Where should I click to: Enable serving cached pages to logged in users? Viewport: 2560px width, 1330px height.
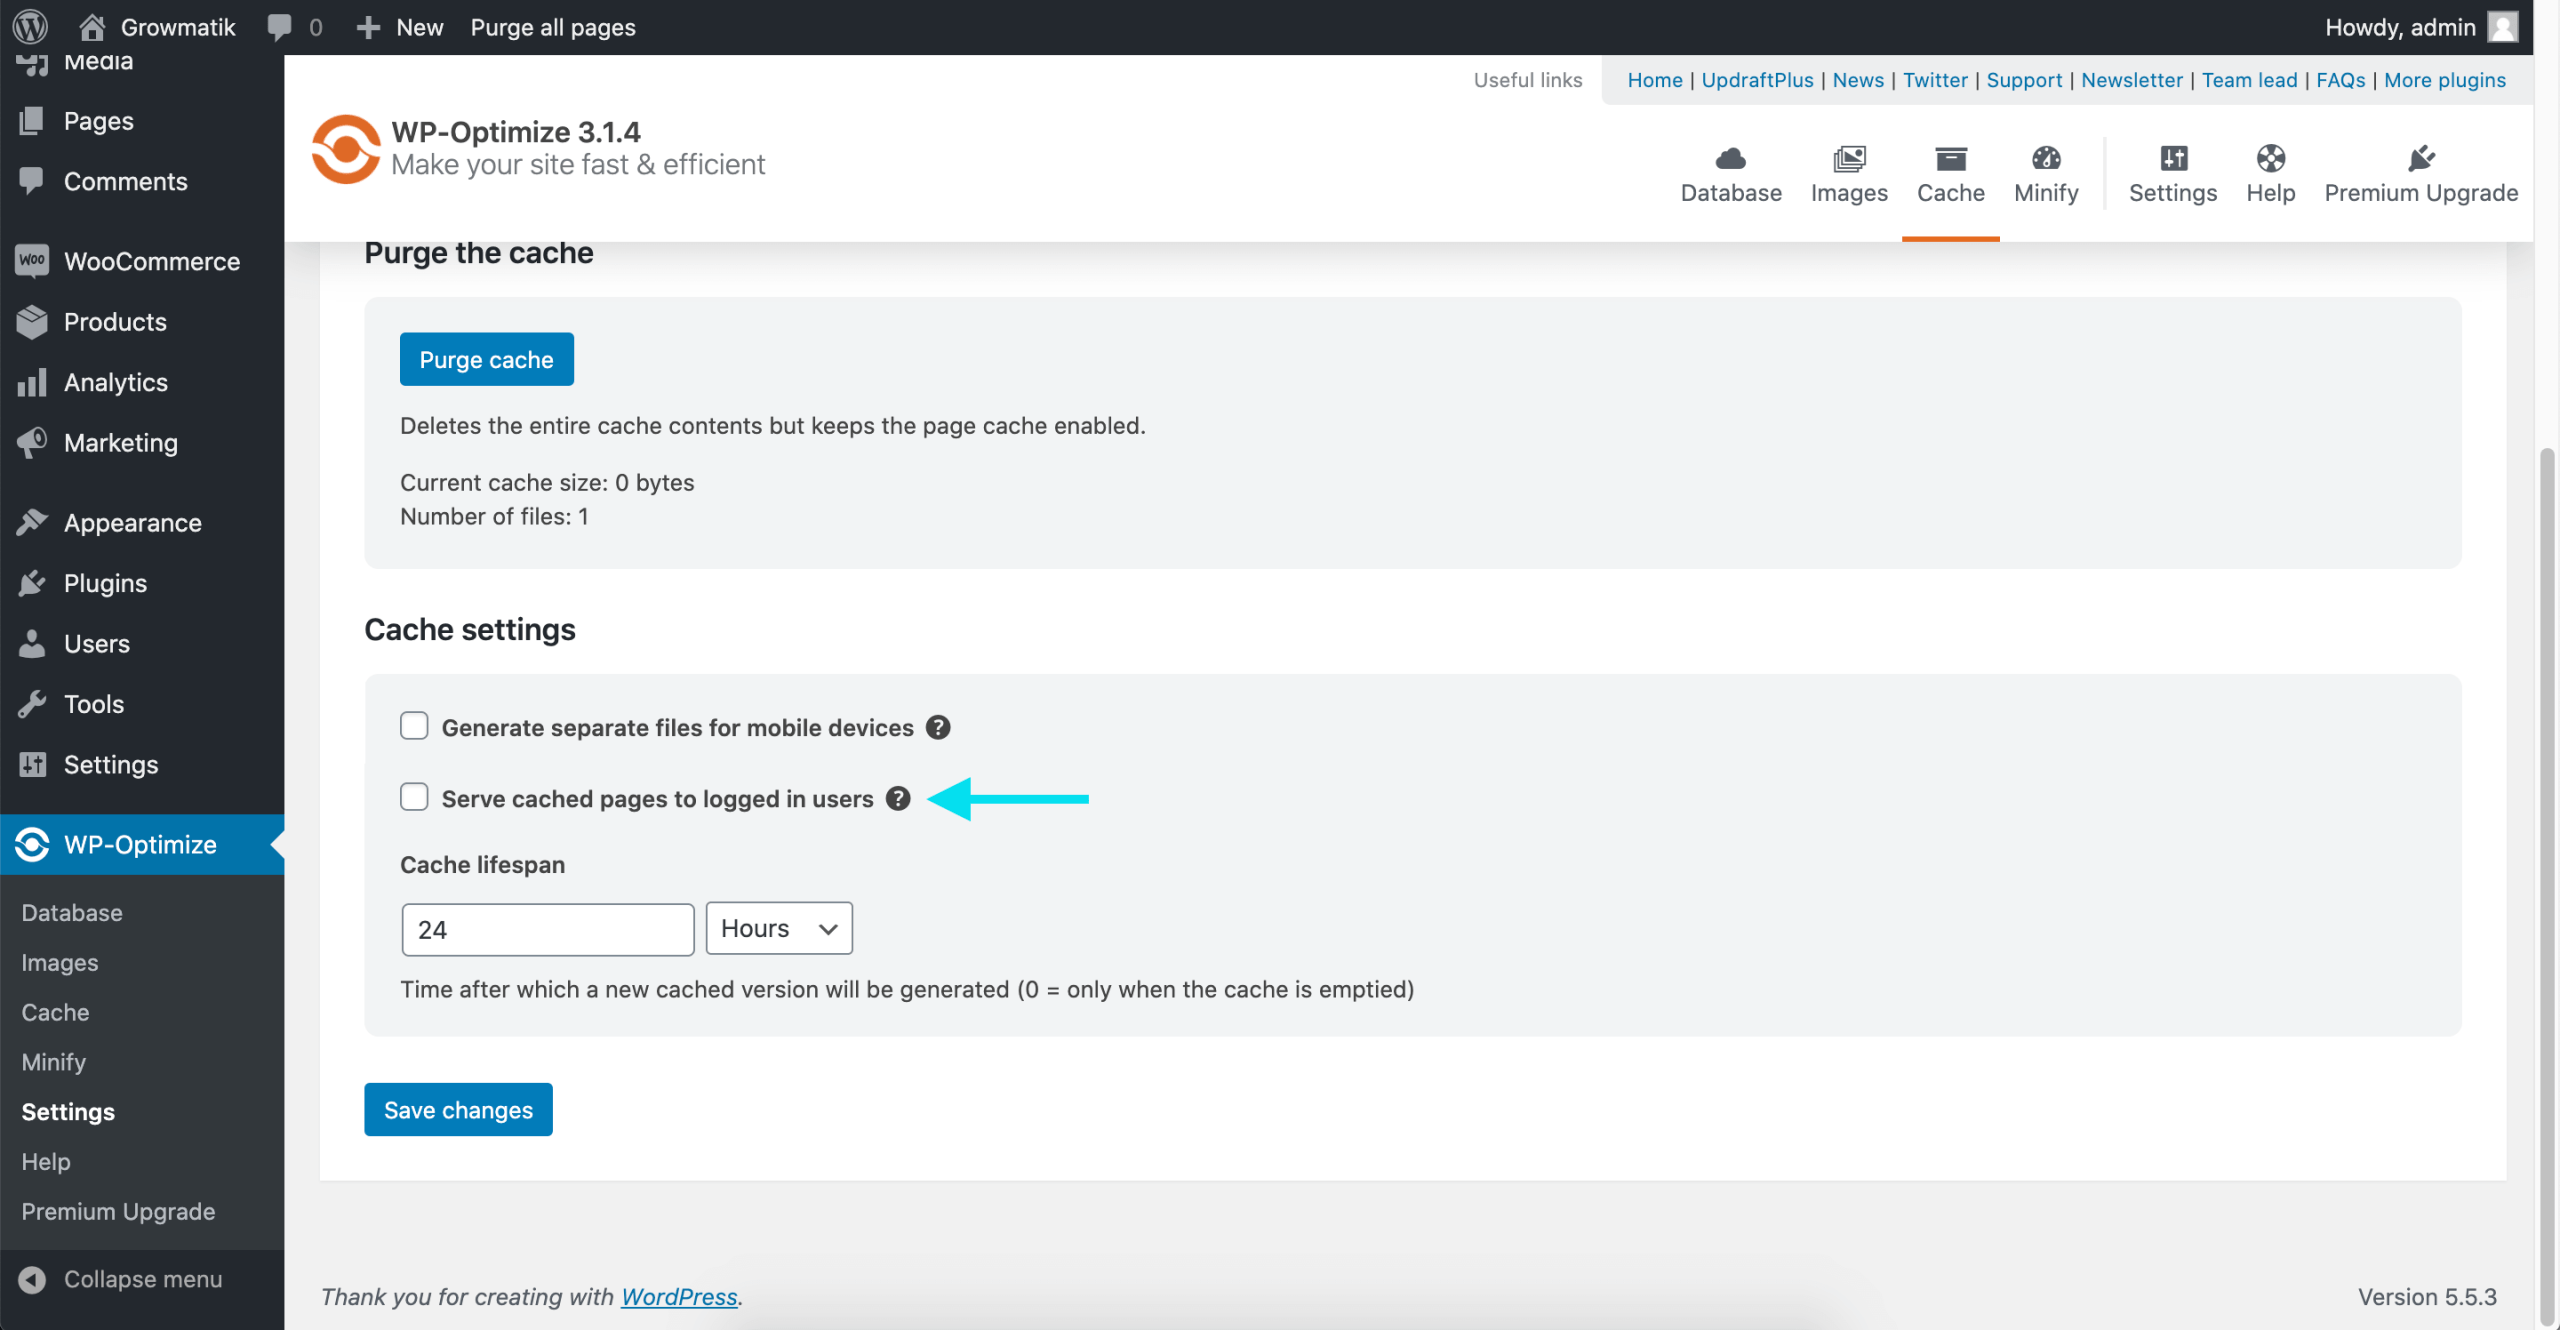pos(413,797)
